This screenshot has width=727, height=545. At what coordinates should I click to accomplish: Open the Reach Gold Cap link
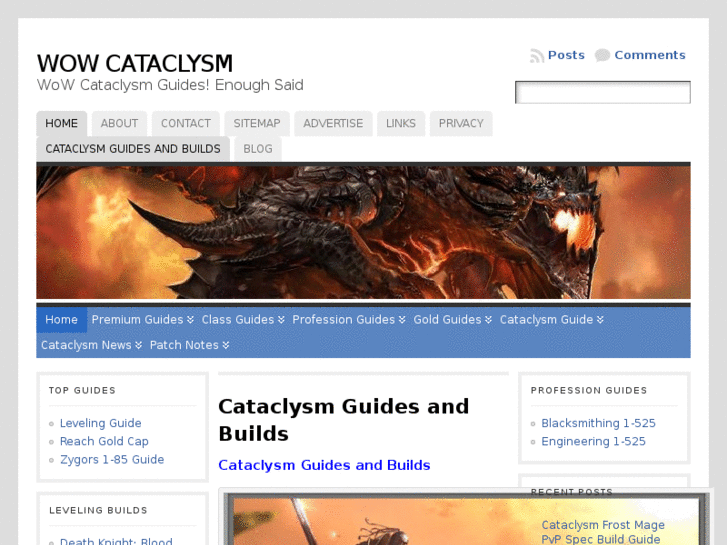point(104,441)
